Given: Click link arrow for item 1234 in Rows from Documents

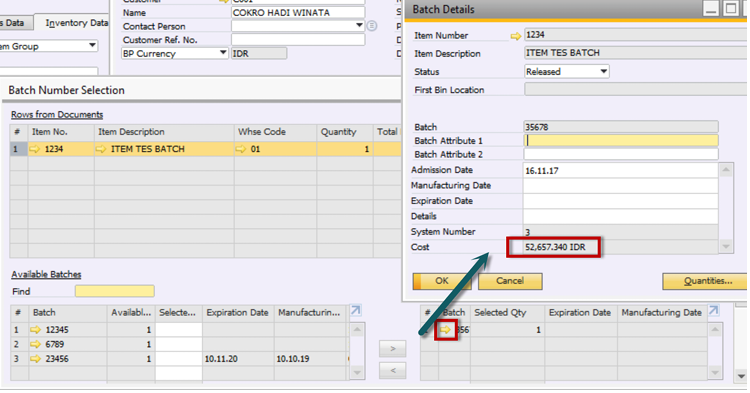Looking at the screenshot, I should [x=34, y=149].
